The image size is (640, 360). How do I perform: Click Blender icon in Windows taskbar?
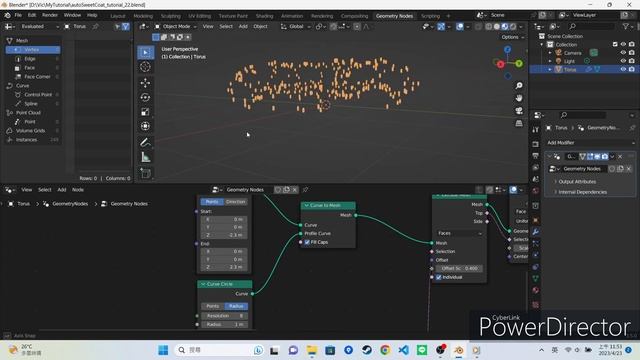click(459, 350)
